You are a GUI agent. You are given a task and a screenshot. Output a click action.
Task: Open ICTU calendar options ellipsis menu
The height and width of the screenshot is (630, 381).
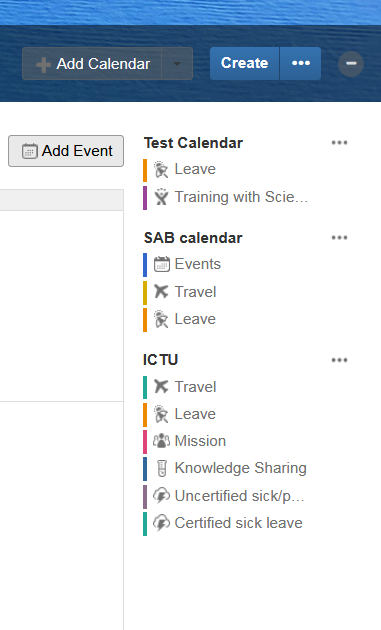tap(339, 360)
